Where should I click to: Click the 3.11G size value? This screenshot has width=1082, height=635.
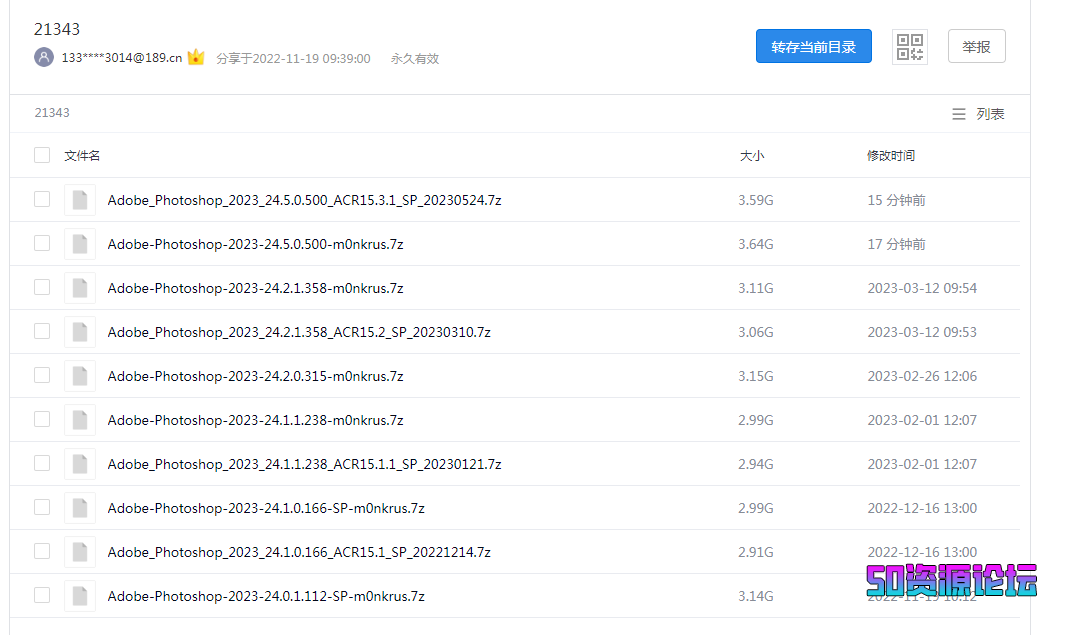756,289
